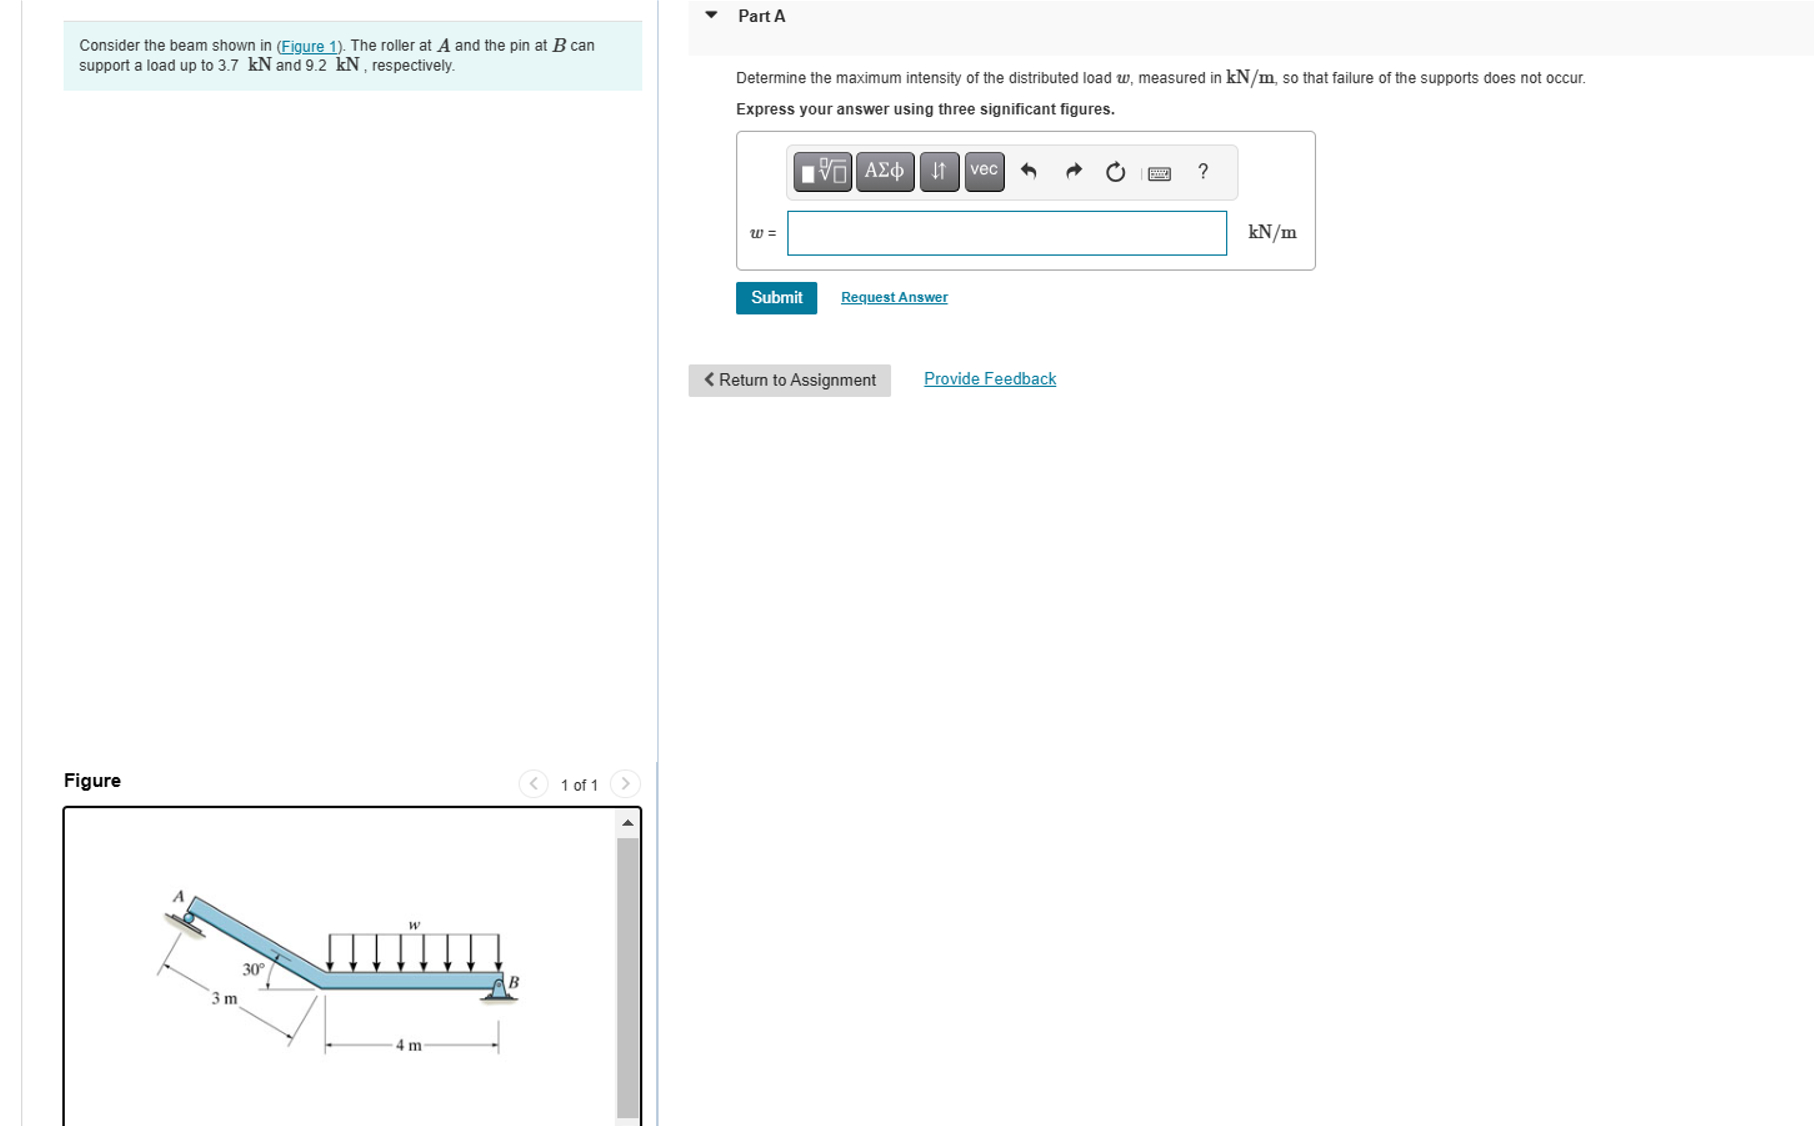Submit the answer for Part A

click(776, 297)
